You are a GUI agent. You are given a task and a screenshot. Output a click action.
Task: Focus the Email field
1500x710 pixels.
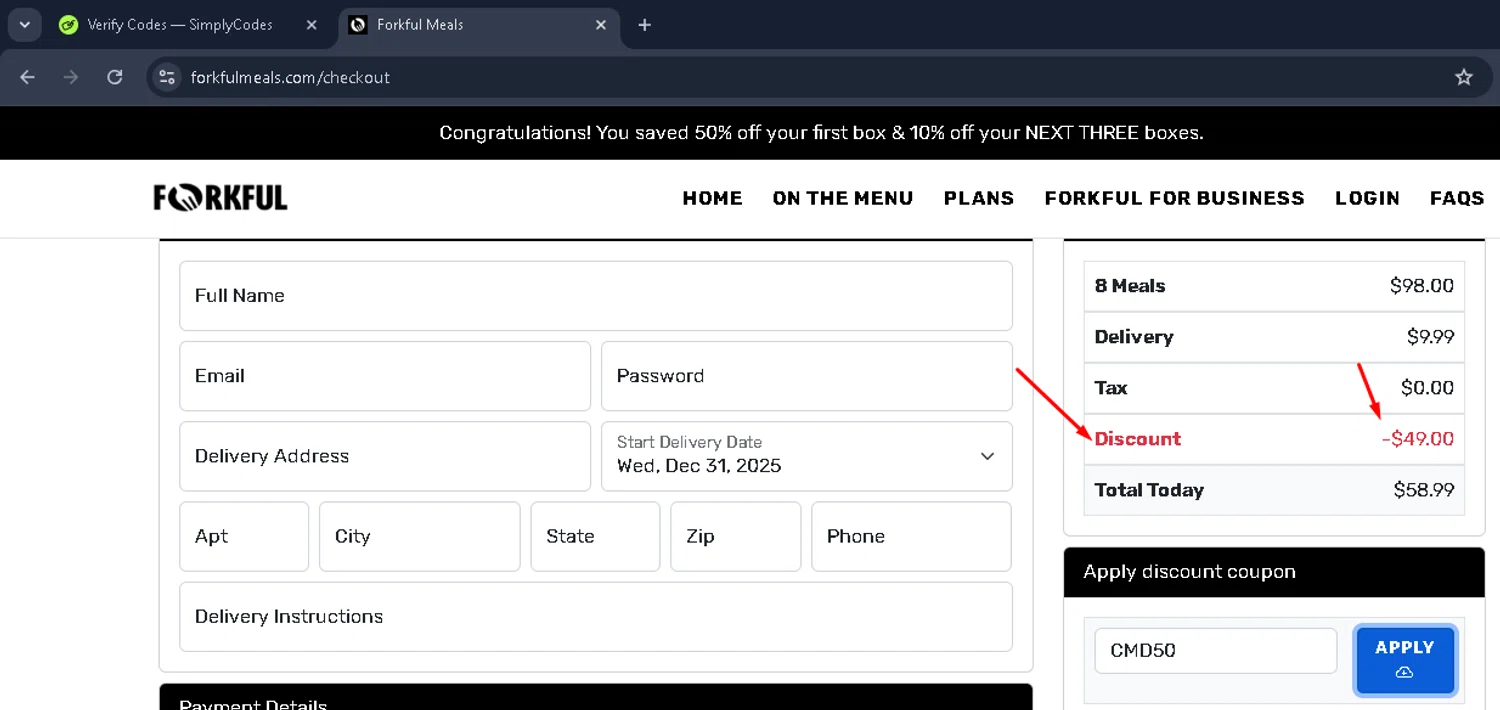(x=385, y=376)
